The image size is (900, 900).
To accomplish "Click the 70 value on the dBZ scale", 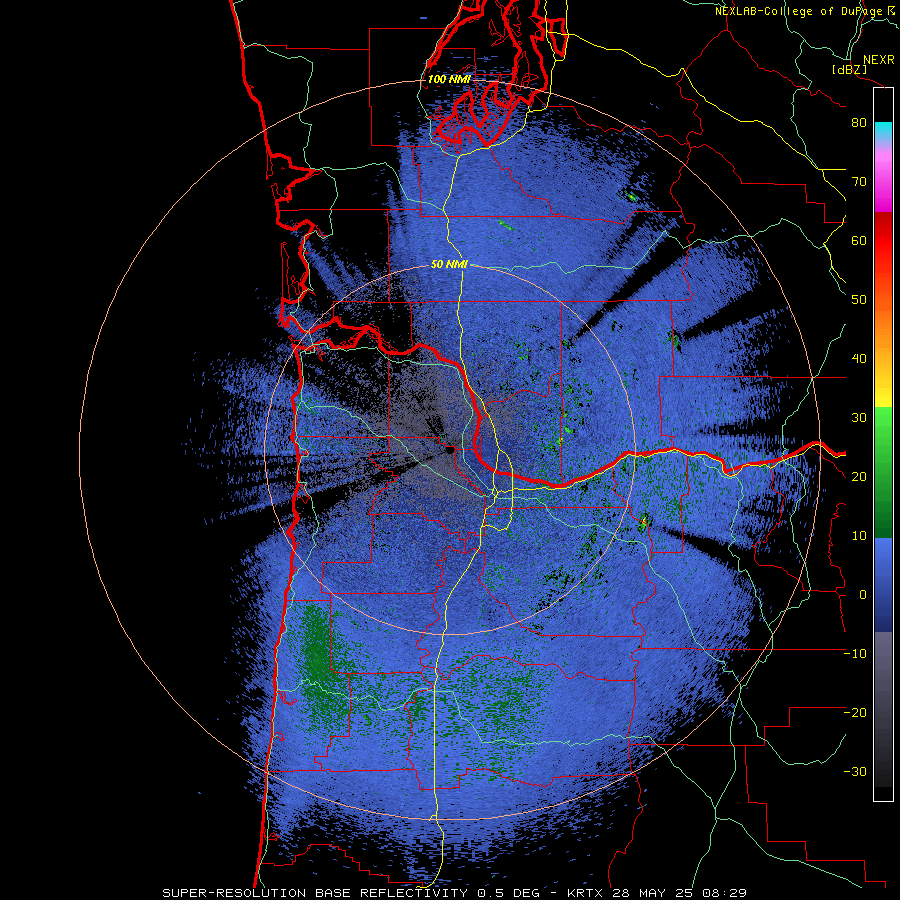I will 859,182.
